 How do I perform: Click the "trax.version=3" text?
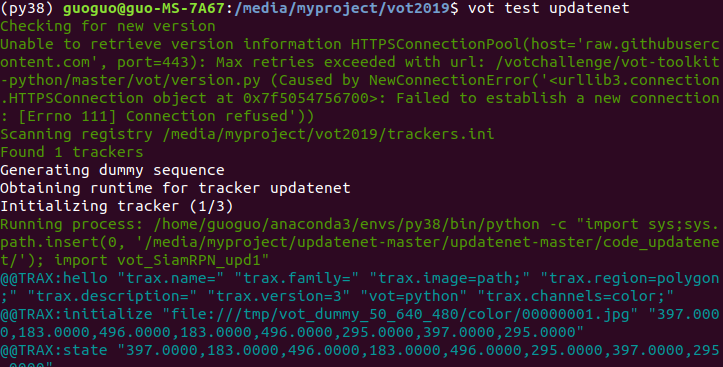279,296
